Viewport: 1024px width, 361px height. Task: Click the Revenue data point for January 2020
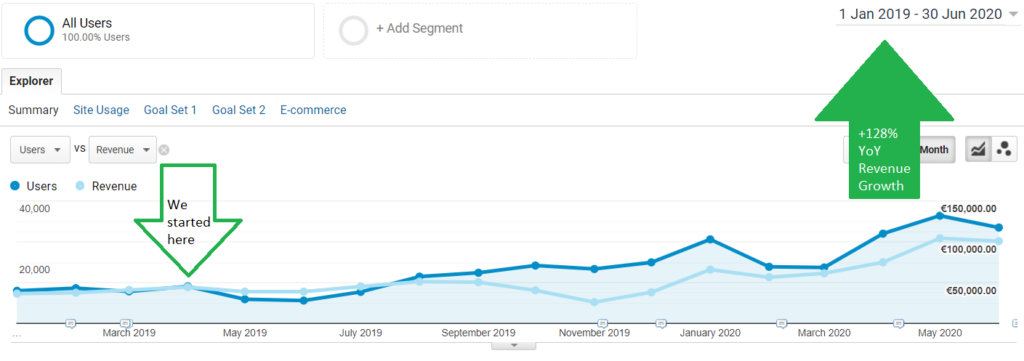coord(710,270)
